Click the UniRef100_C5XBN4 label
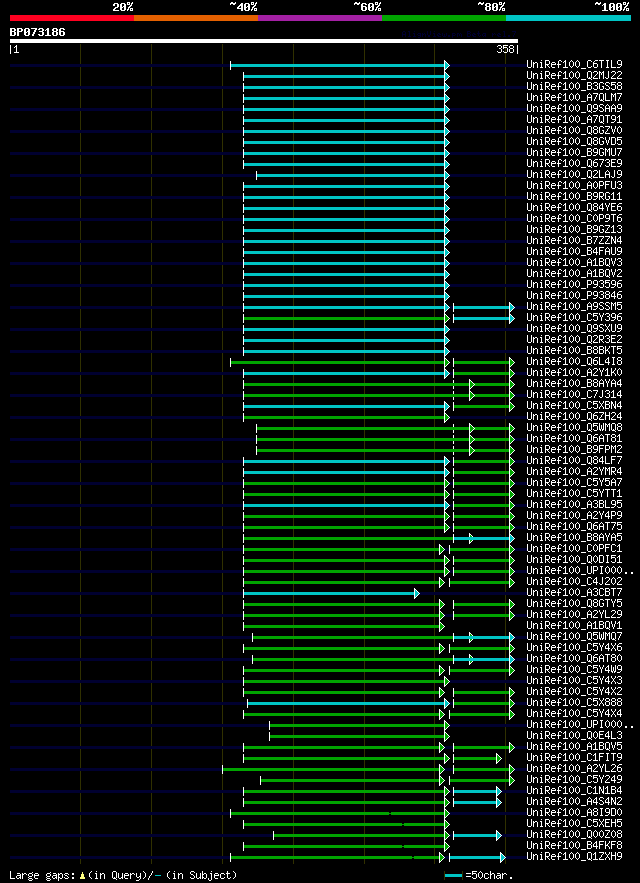The height and width of the screenshot is (883, 640). (x=574, y=406)
